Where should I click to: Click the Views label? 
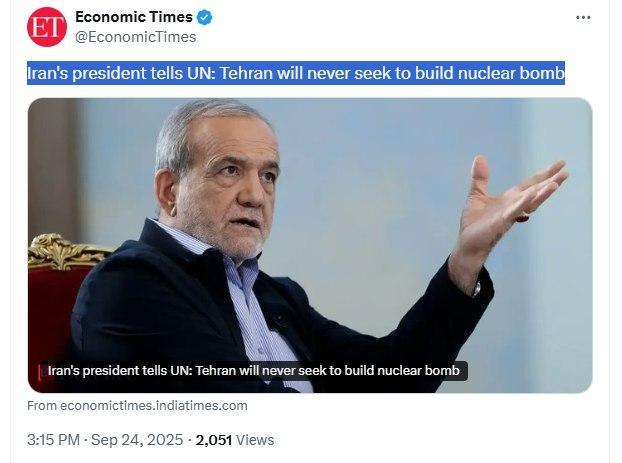click(x=255, y=440)
